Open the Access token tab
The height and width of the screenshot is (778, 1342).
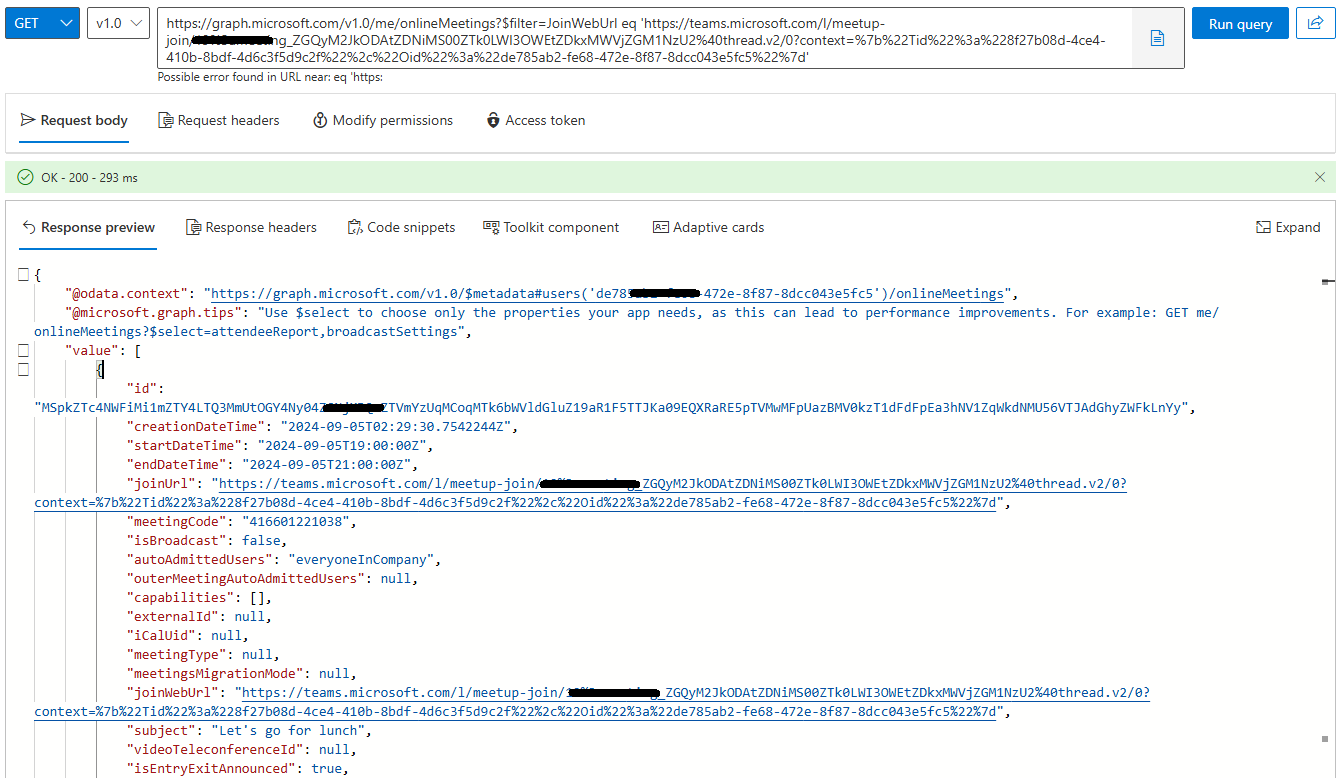535,120
